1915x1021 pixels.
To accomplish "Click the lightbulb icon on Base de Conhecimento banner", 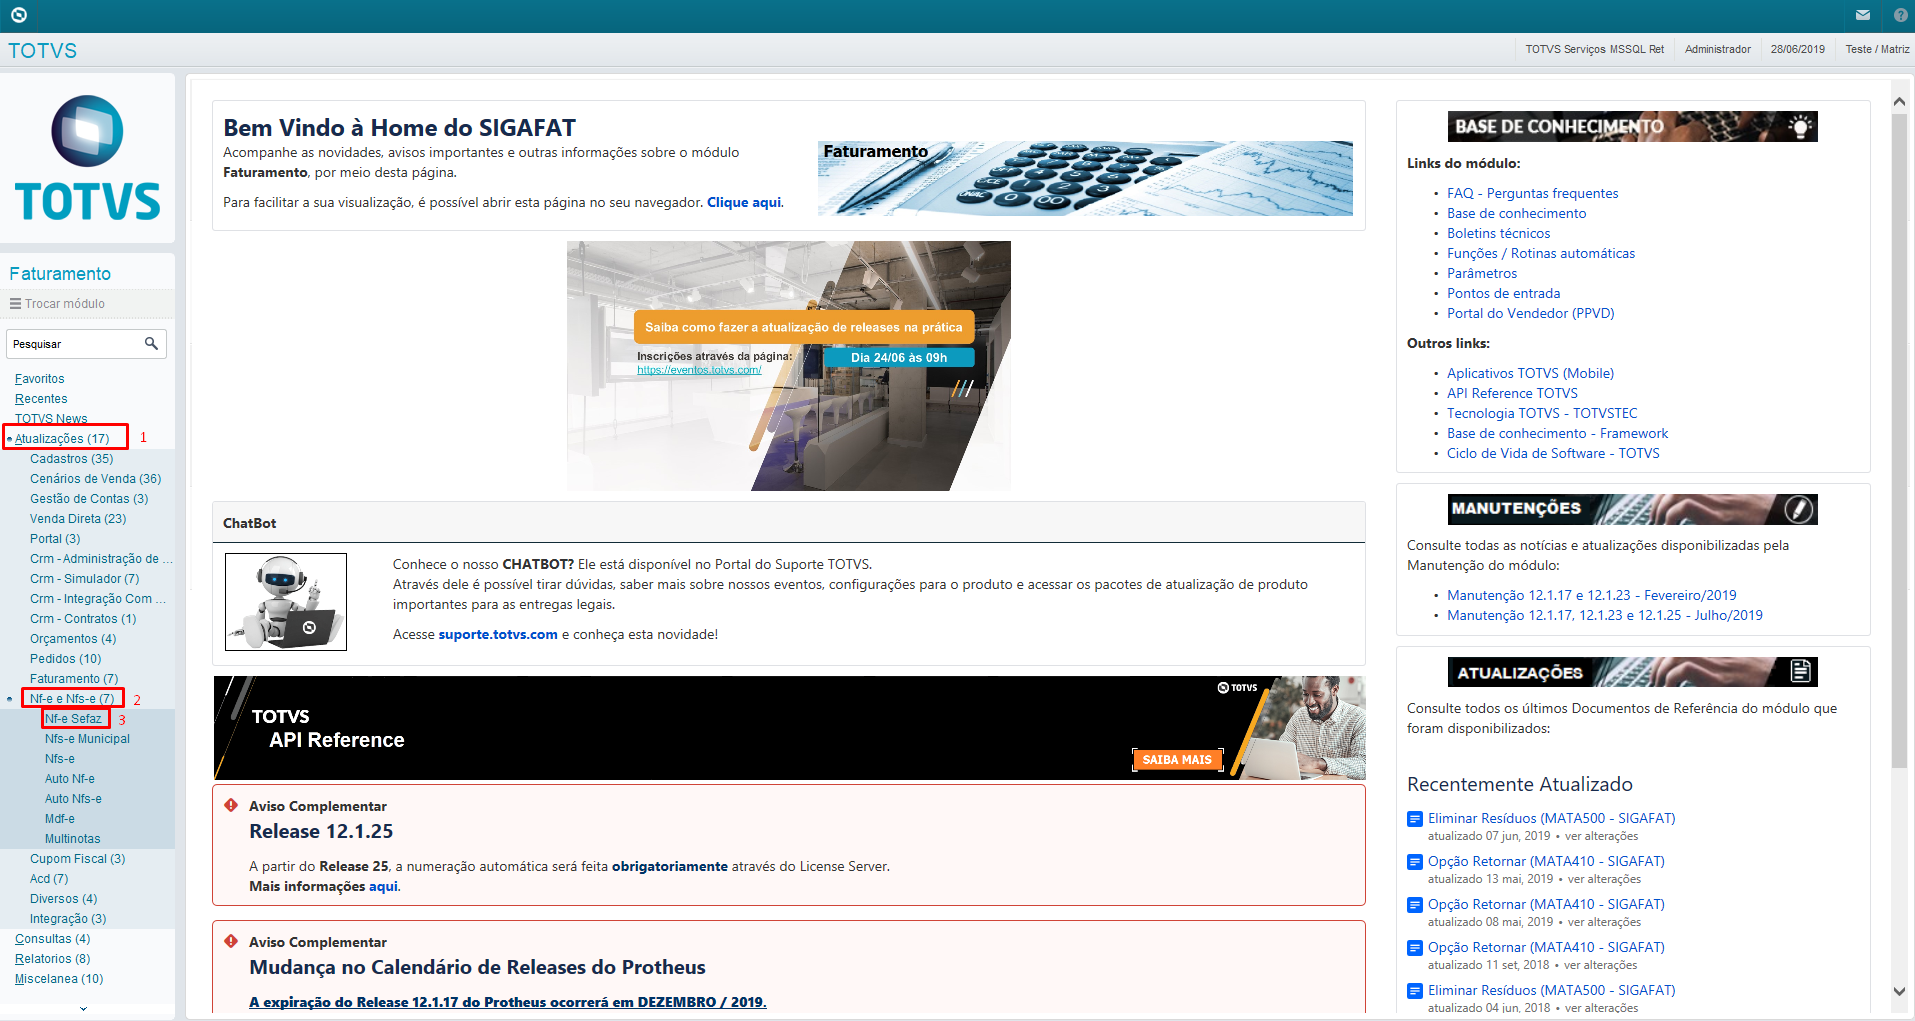I will [1800, 126].
